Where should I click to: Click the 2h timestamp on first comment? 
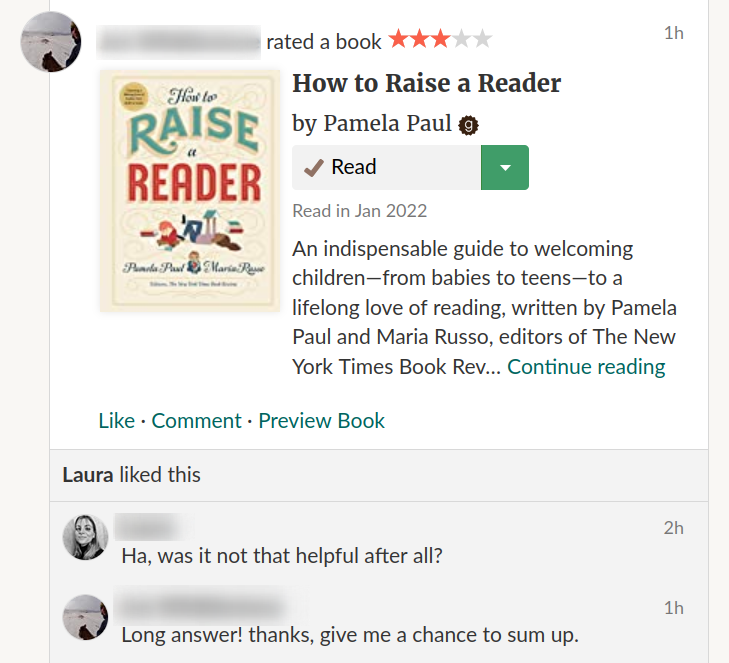(x=673, y=528)
